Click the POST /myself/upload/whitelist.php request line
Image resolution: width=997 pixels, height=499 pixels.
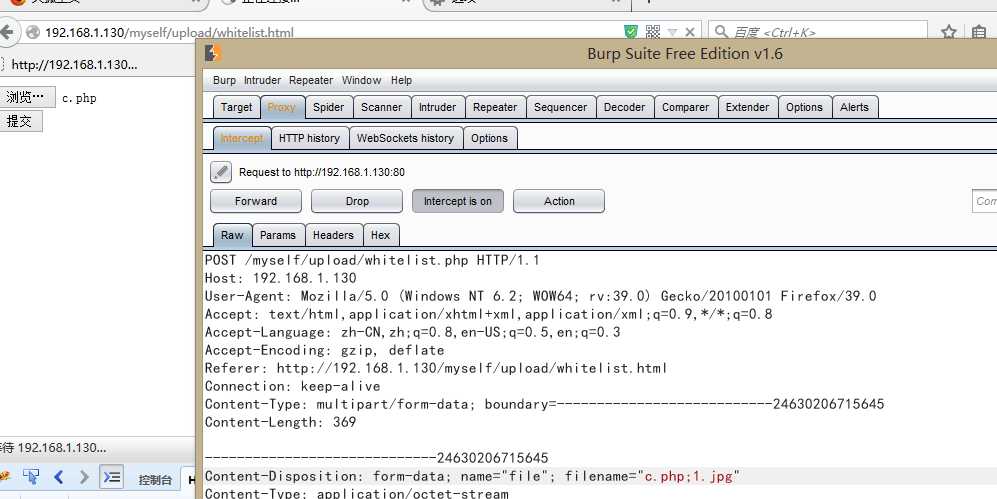click(372, 260)
